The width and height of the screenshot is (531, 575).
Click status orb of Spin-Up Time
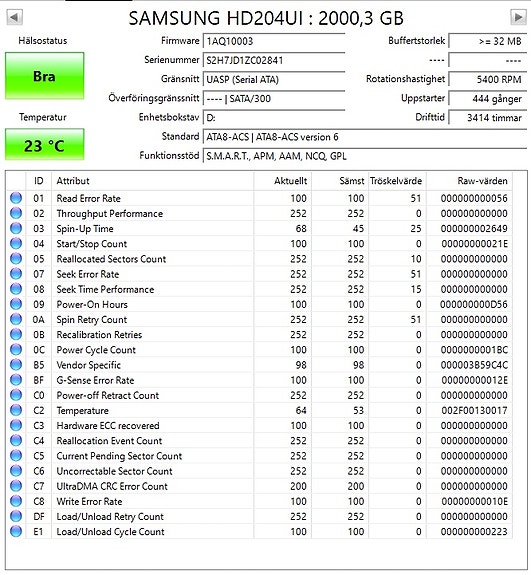click(16, 228)
